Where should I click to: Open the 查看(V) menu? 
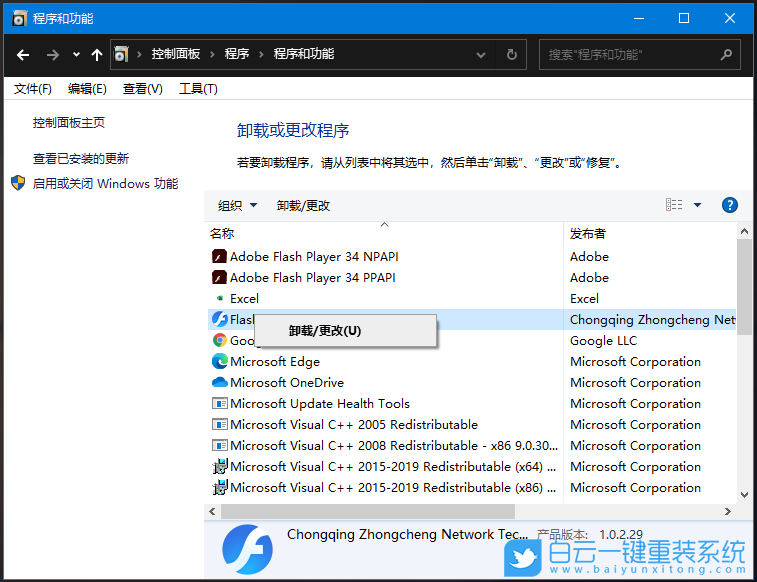pyautogui.click(x=142, y=89)
